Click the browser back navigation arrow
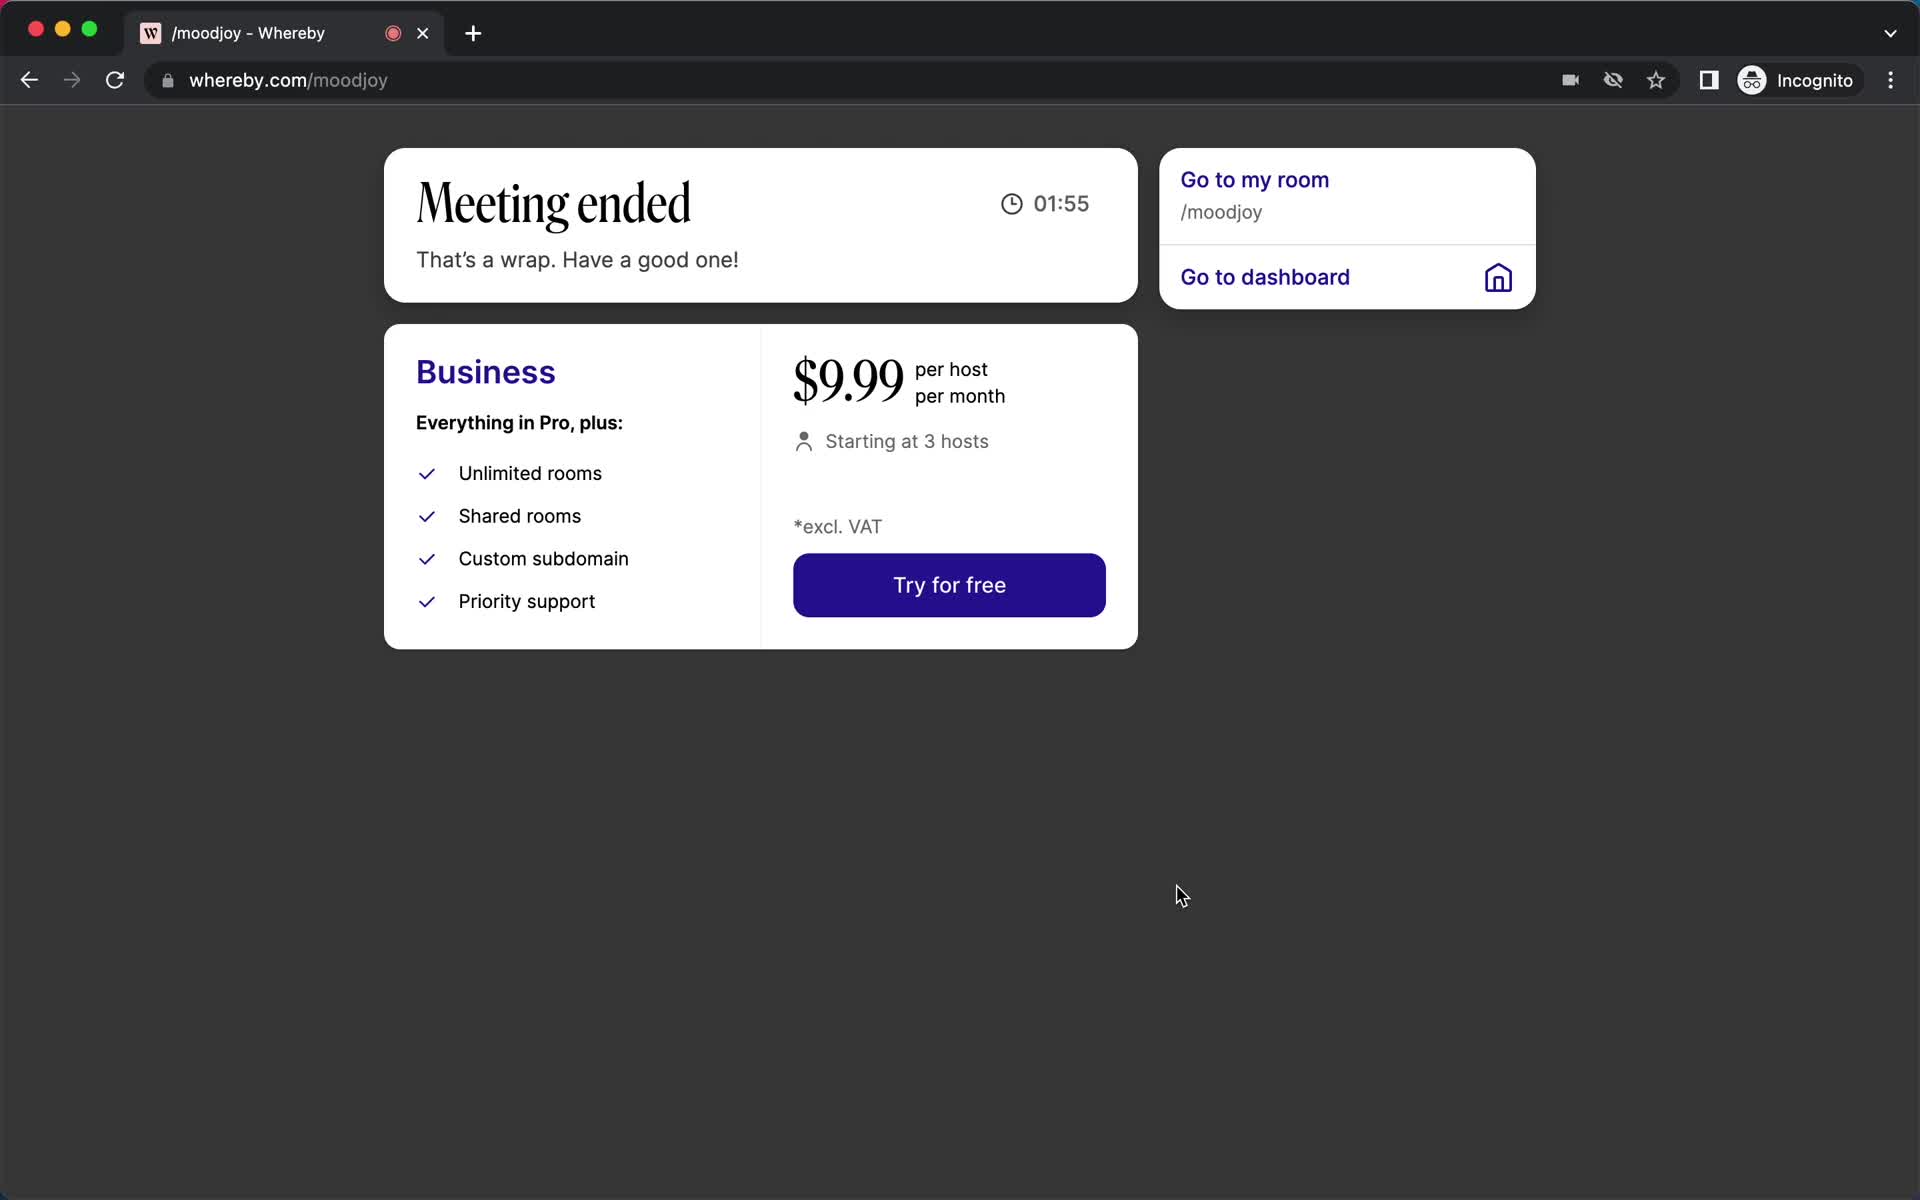 click(29, 80)
